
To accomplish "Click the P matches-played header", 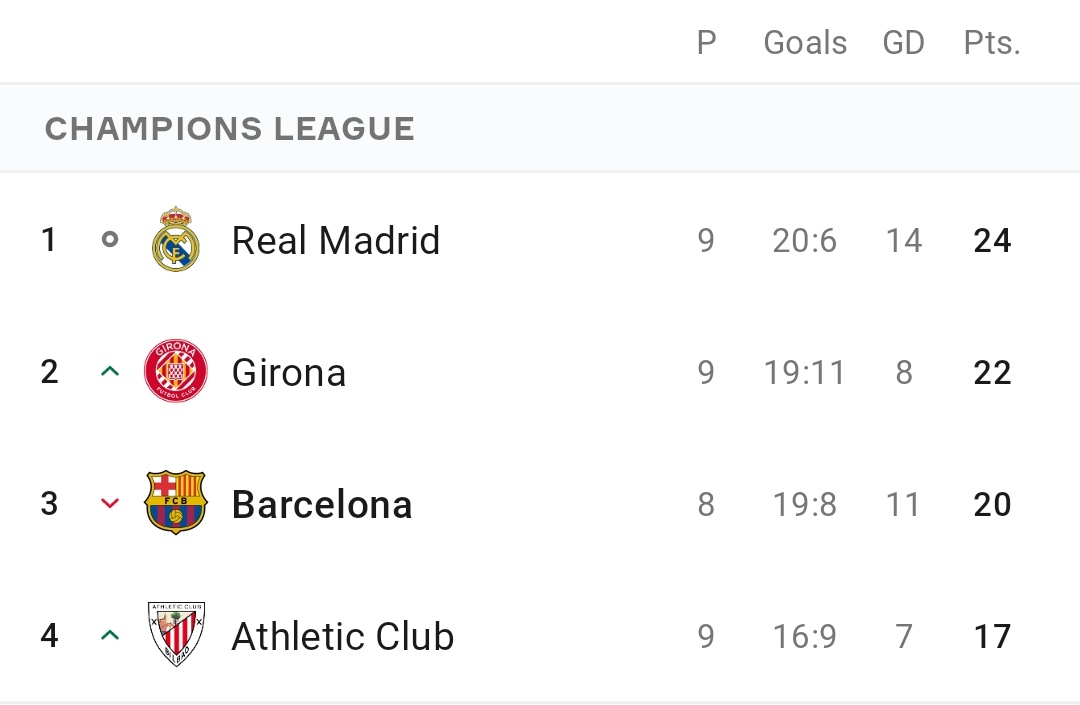I will point(707,43).
